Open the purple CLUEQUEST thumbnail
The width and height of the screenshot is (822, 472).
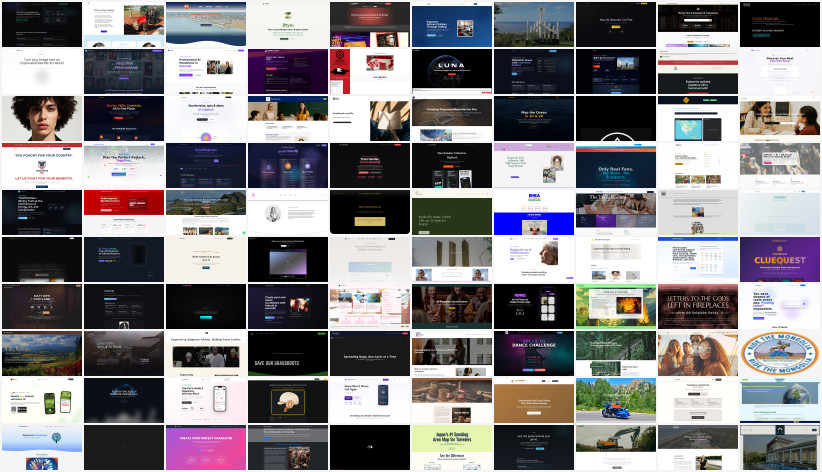pyautogui.click(x=780, y=260)
